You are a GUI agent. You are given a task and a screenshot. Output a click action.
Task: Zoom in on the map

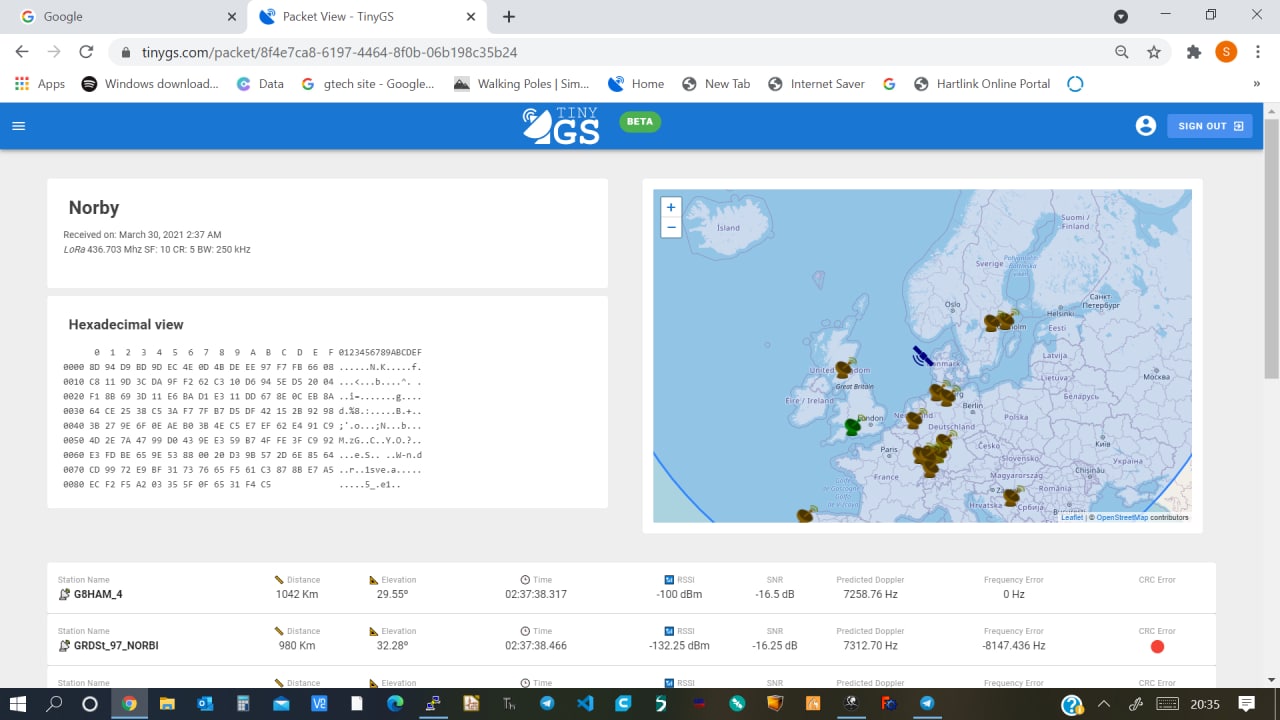click(x=671, y=207)
